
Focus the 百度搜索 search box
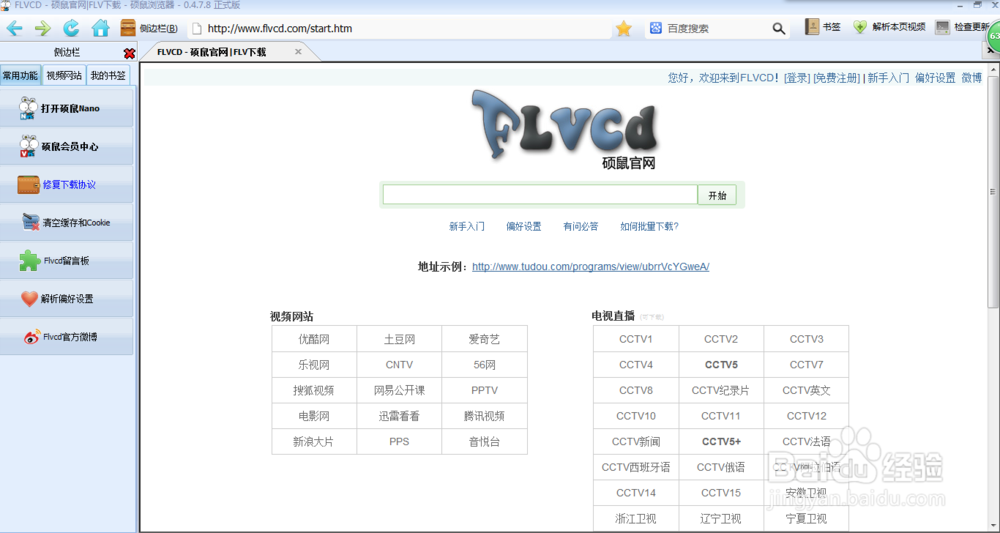pos(716,28)
